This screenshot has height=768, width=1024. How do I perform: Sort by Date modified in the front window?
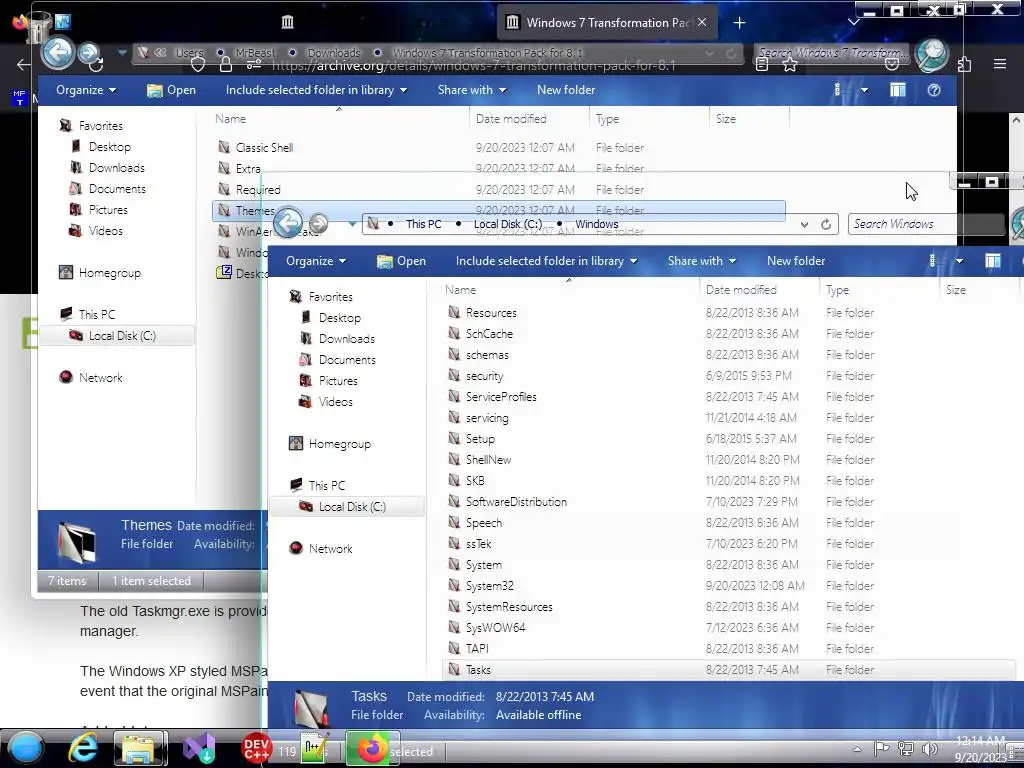741,290
